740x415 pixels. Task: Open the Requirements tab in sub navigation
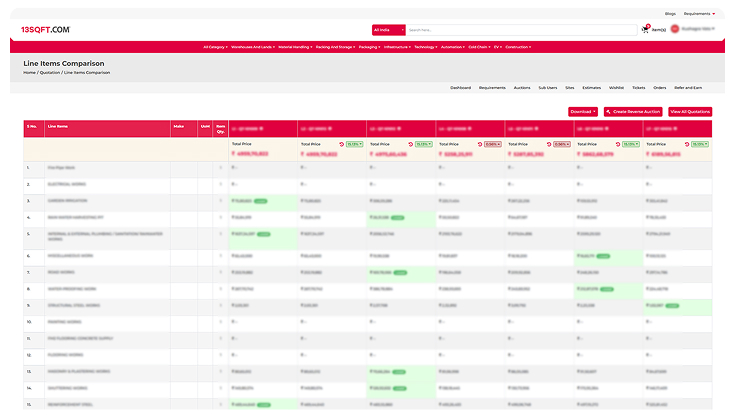click(492, 88)
